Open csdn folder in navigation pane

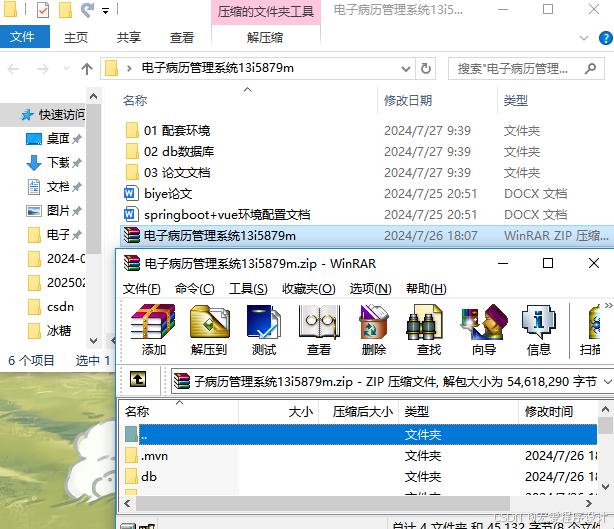coord(51,307)
